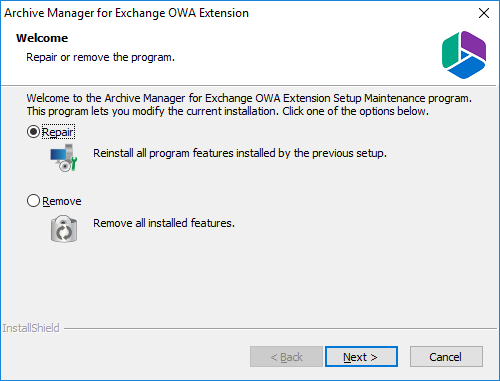Screen dimensions: 500x381
Task: Click the InstallShield label at bottom
Action: pos(31,328)
